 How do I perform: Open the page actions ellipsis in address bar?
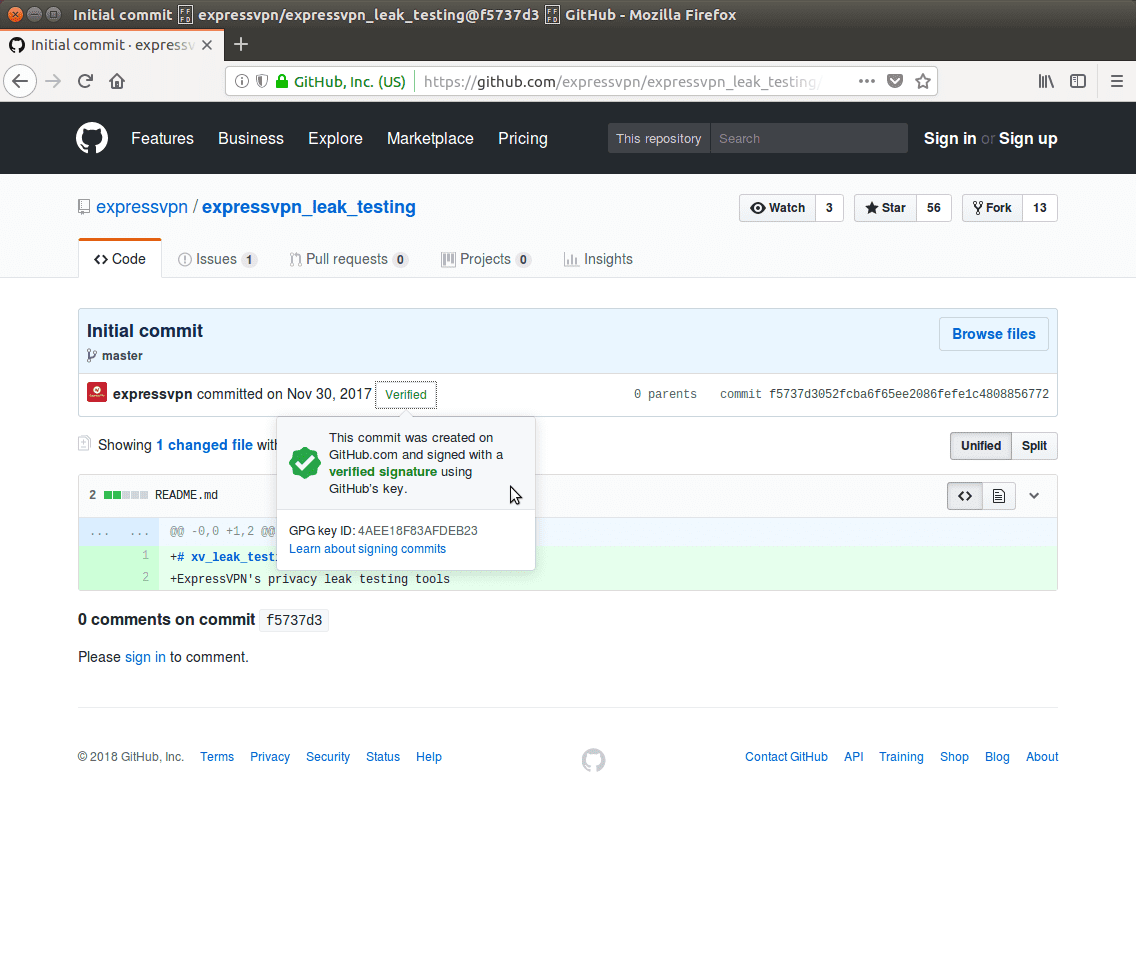tap(866, 81)
